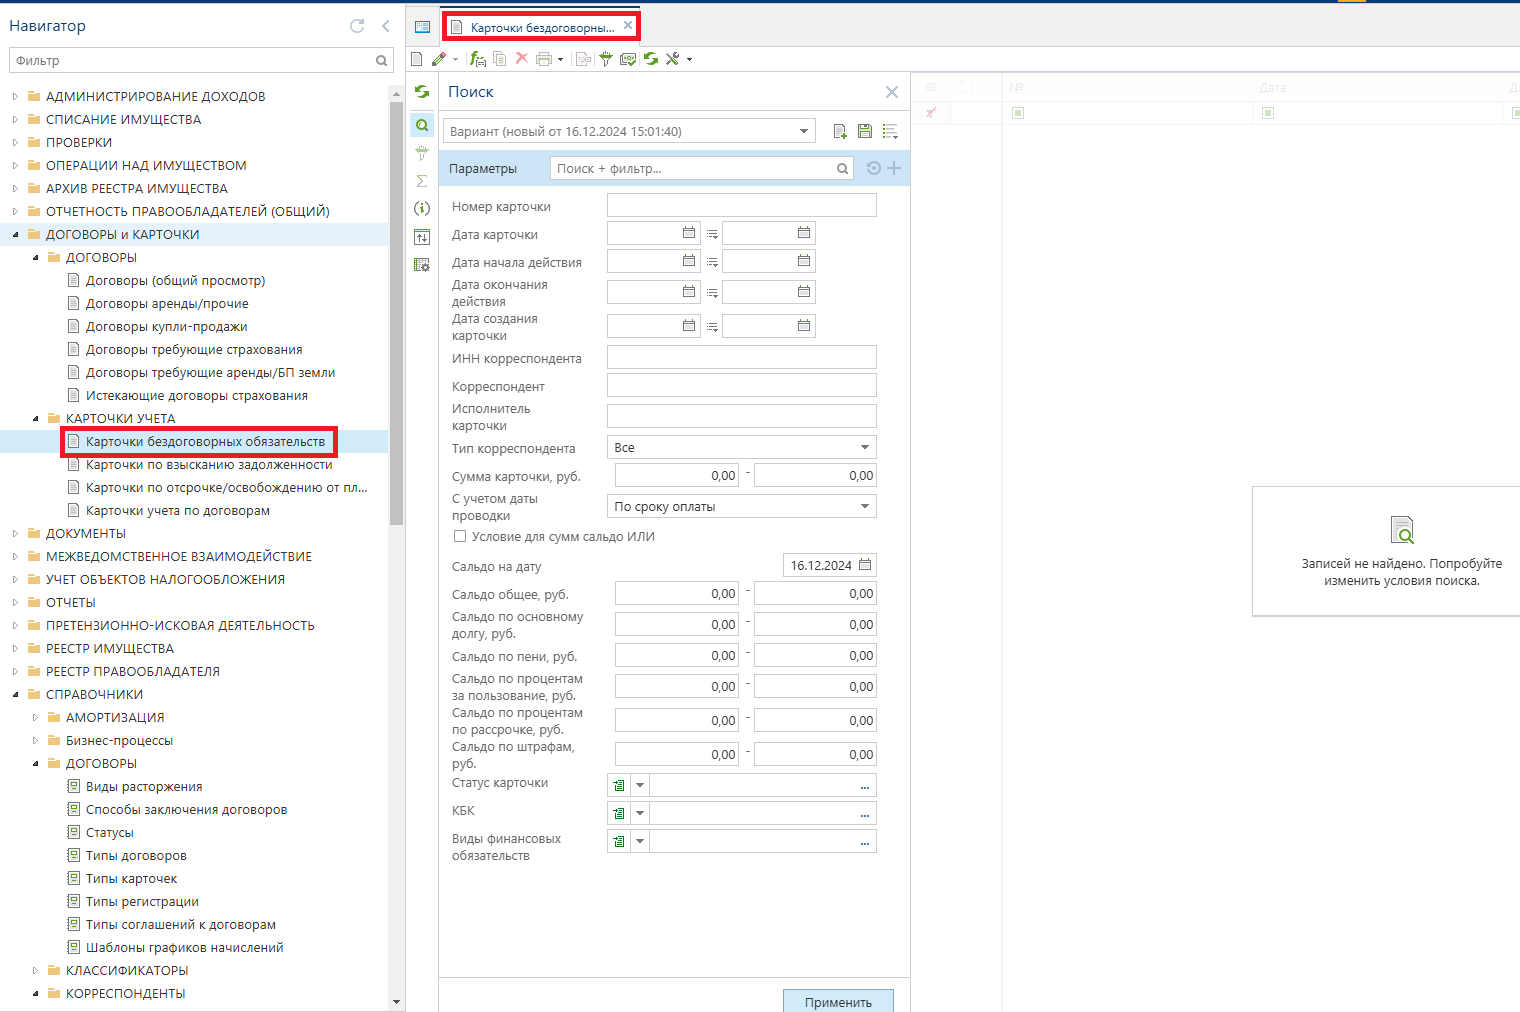Save search variant with floppy icon
Viewport: 1520px width, 1012px height.
point(865,131)
